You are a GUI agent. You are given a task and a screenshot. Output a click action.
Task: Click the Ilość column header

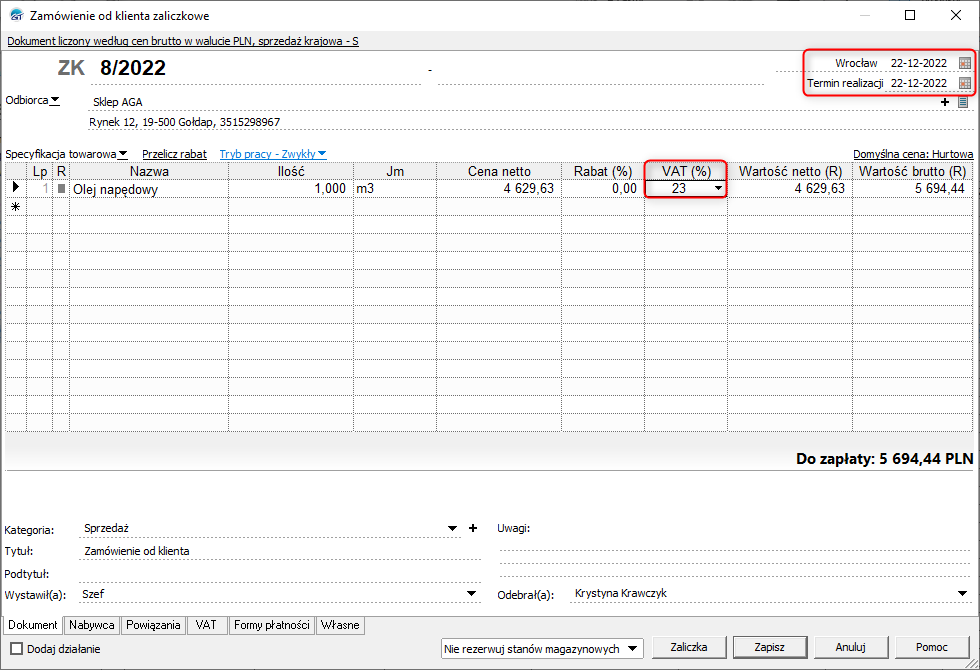[291, 171]
